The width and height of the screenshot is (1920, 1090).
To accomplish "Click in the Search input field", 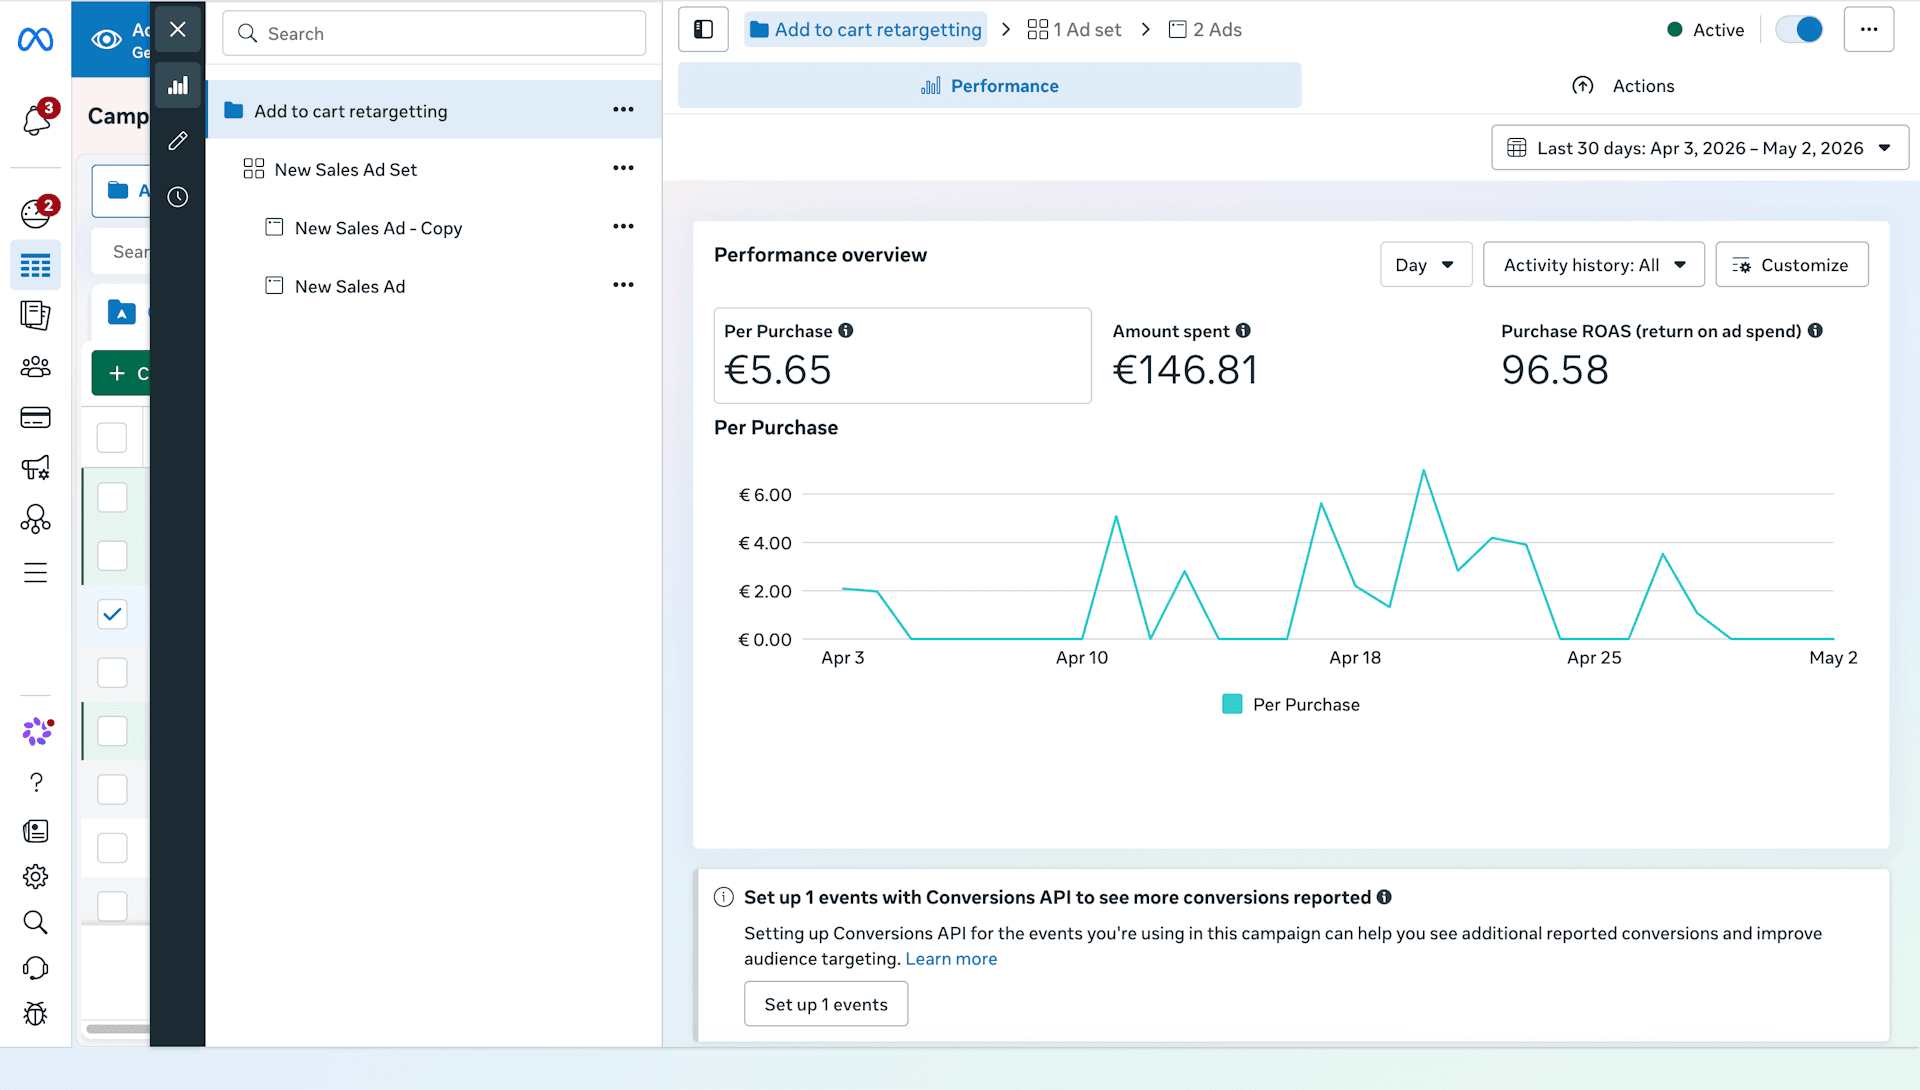I will click(434, 33).
